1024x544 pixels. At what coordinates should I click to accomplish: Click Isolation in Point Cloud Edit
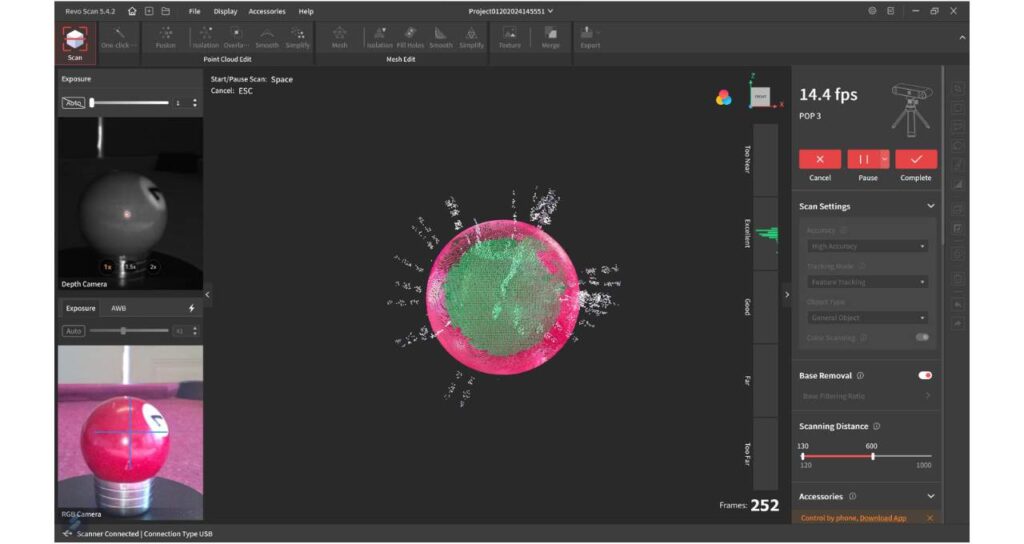(205, 38)
